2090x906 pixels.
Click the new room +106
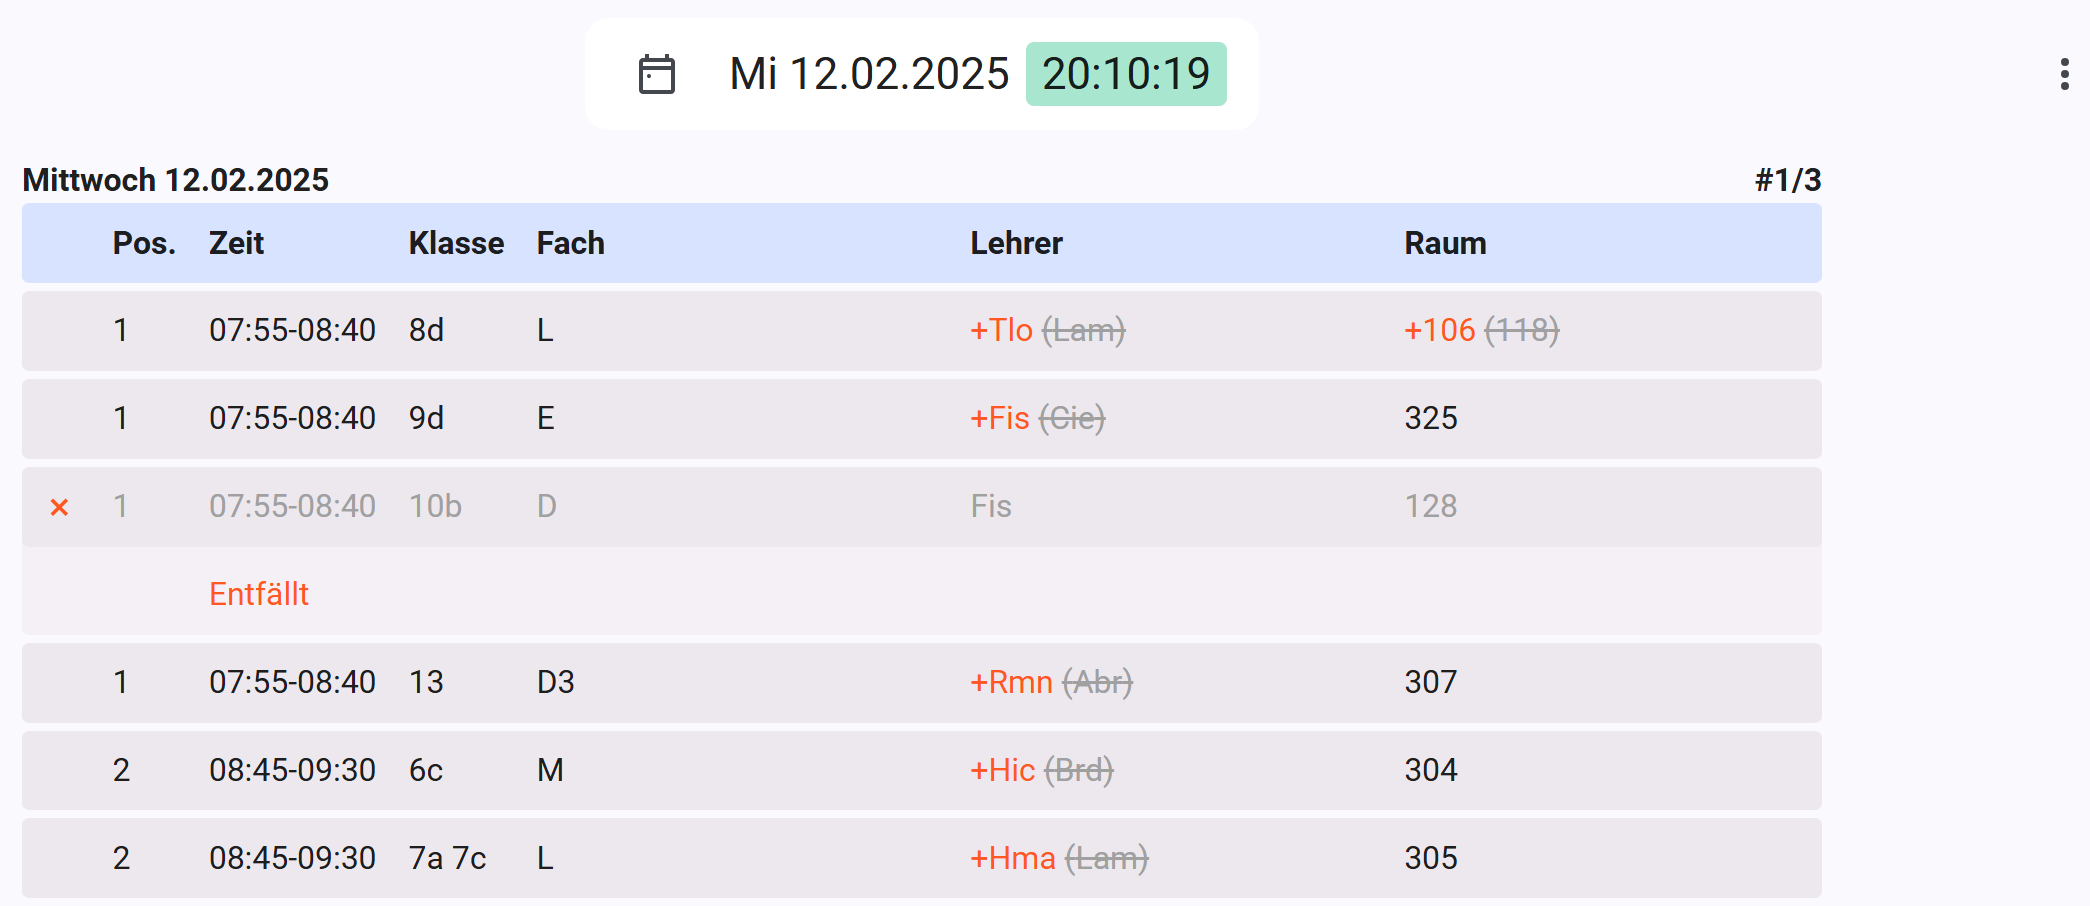1439,330
